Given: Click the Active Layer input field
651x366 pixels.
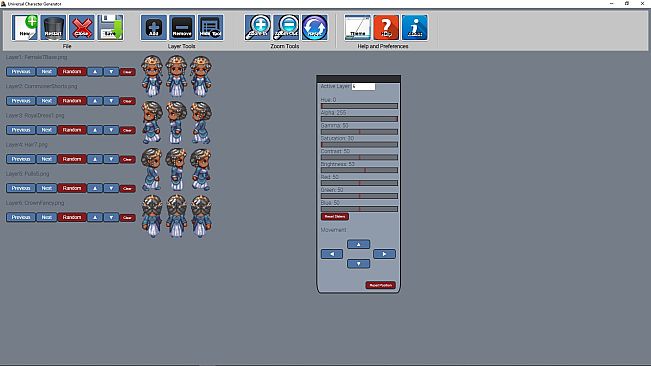Looking at the screenshot, I should point(363,86).
